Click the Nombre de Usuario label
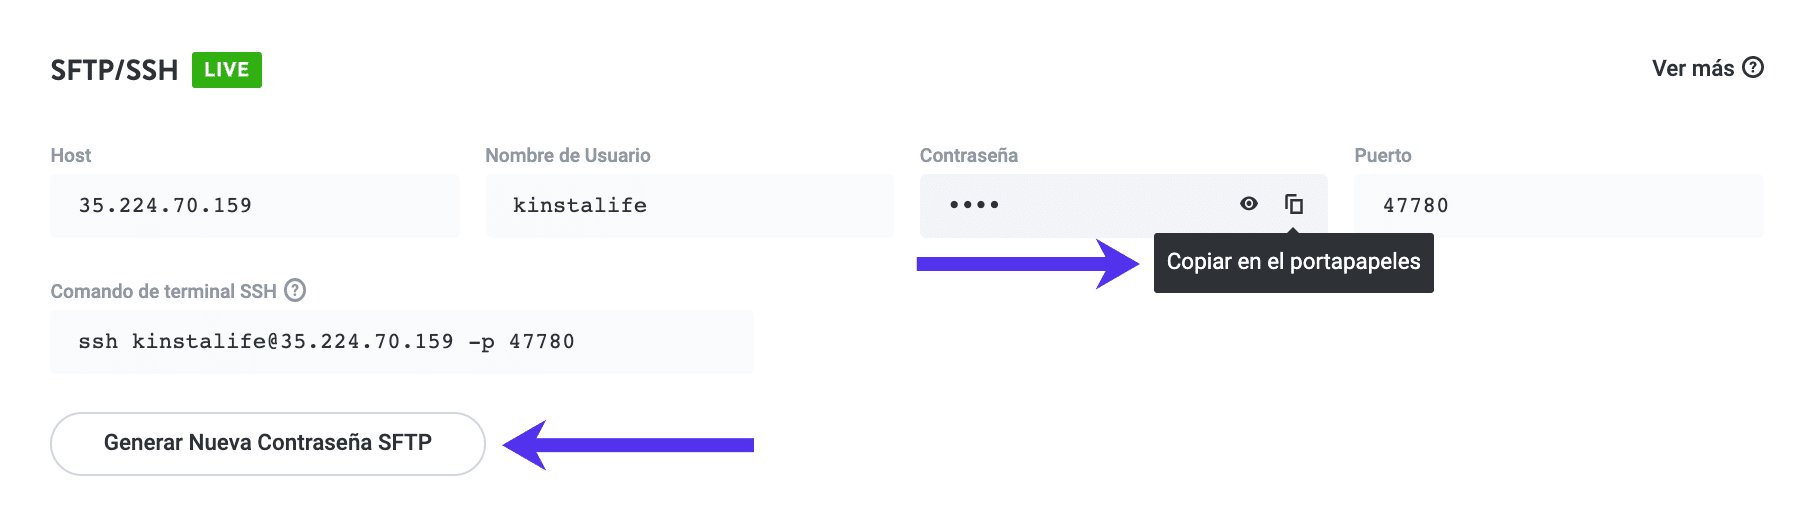This screenshot has height=528, width=1814. point(567,156)
